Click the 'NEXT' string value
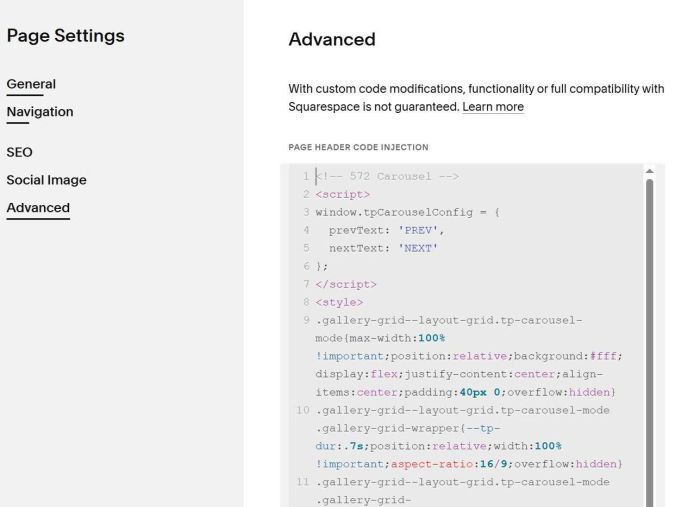This screenshot has width=700, height=507. (418, 249)
